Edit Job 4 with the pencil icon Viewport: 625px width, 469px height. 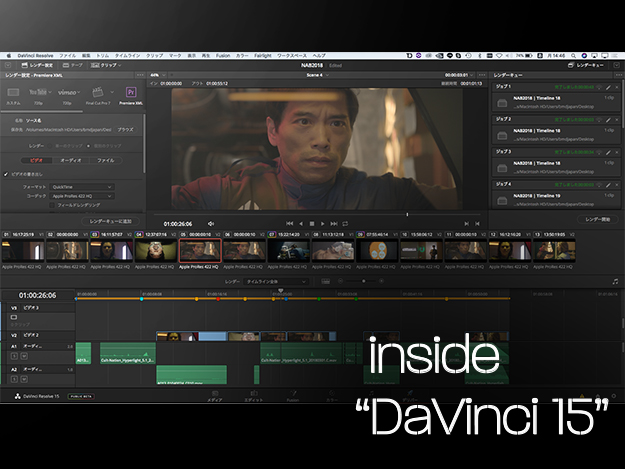click(x=608, y=185)
